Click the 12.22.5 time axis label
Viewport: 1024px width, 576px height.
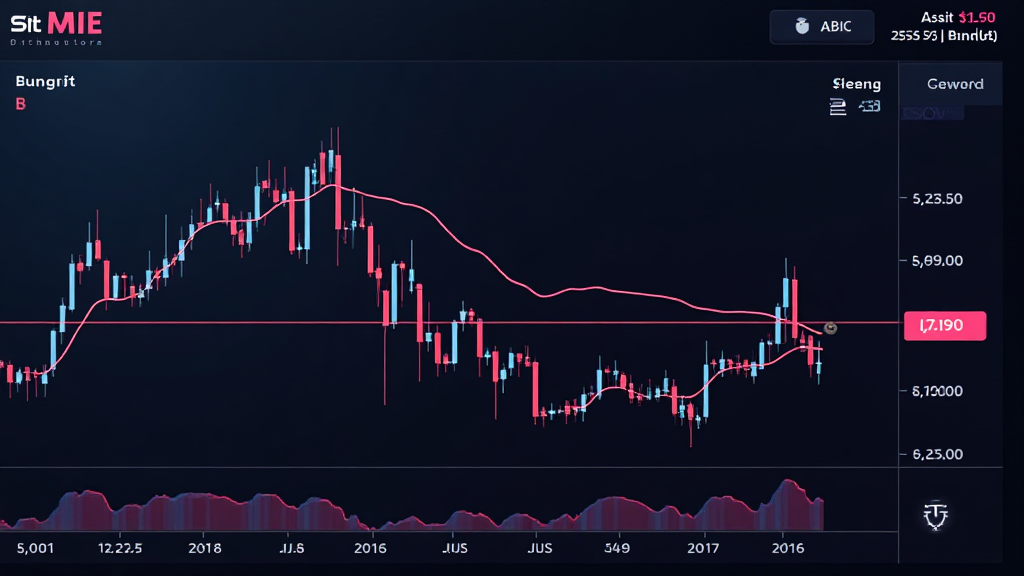(x=120, y=548)
